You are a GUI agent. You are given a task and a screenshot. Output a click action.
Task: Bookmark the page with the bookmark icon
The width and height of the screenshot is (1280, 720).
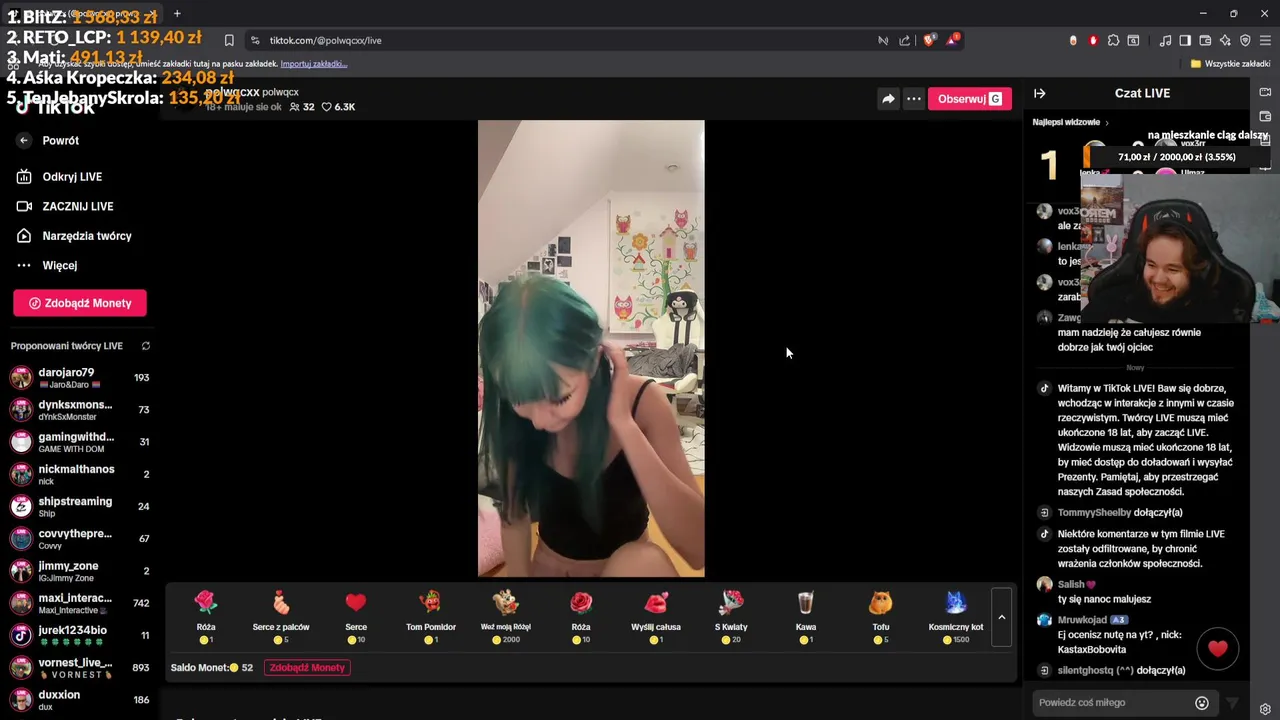229,40
